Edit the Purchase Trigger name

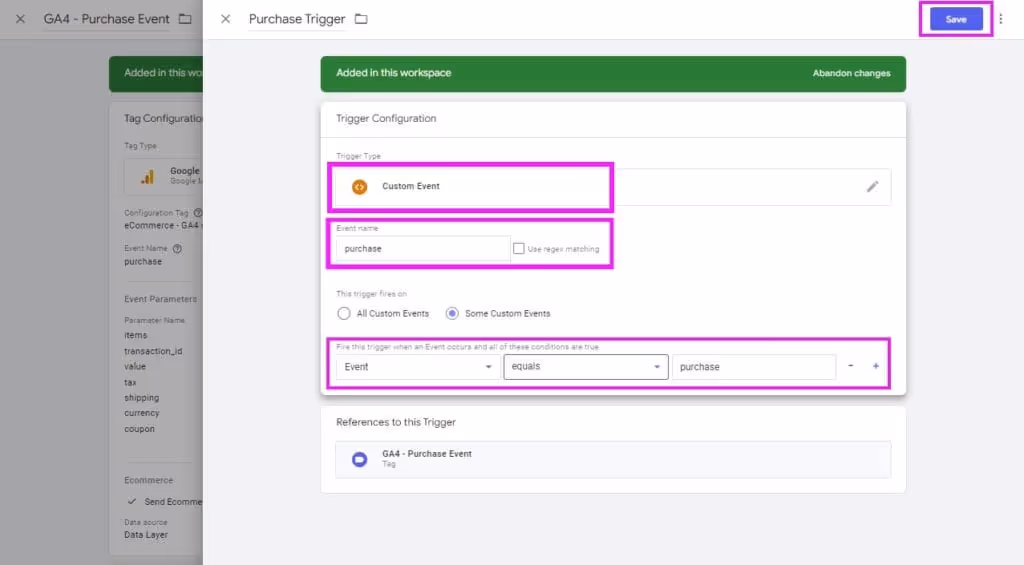(296, 19)
